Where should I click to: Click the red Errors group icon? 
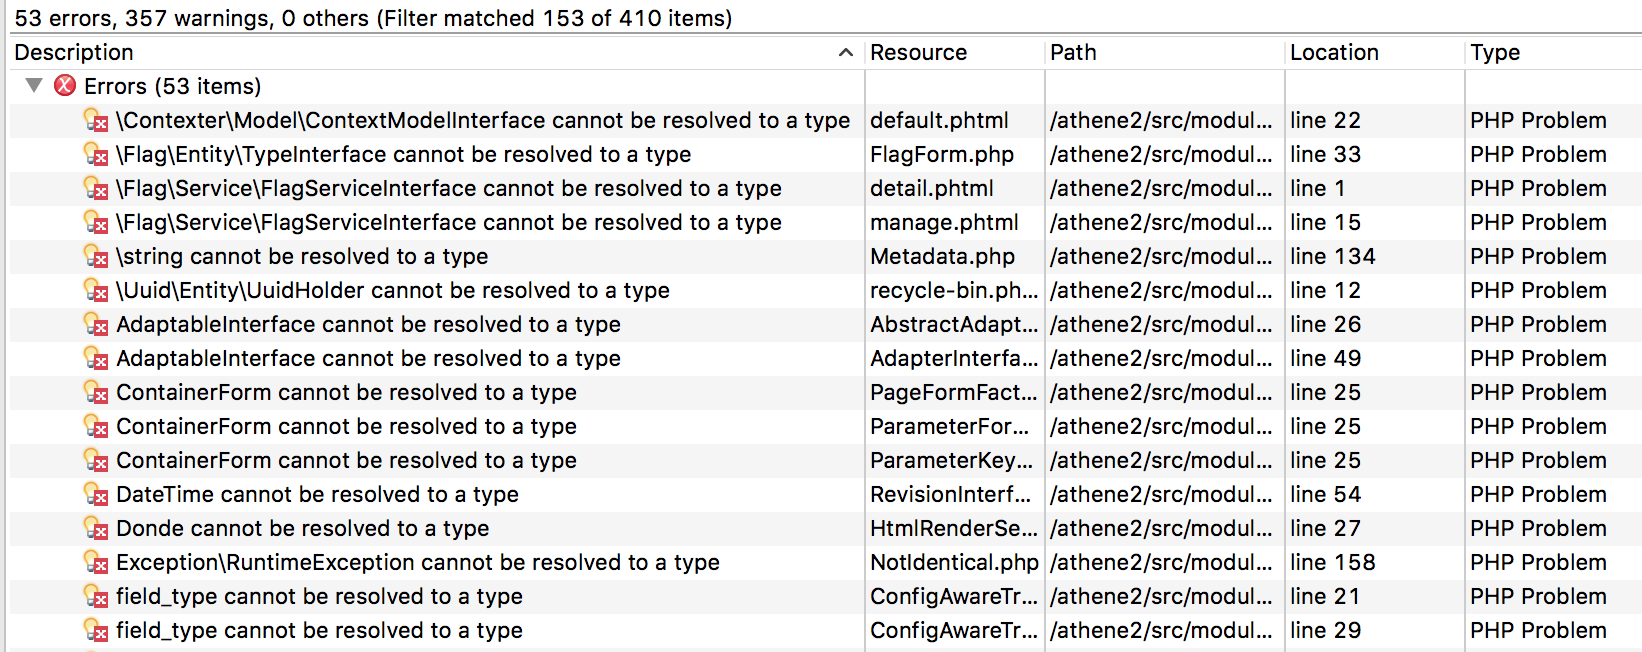65,86
